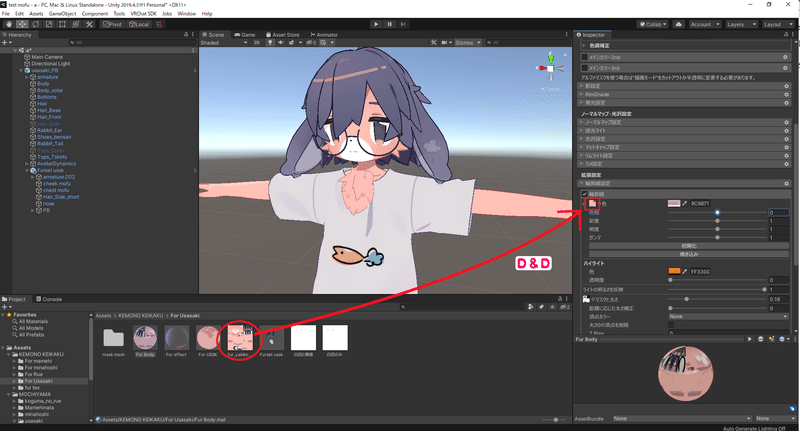The height and width of the screenshot is (431, 800).
Task: Play the Fur Body material preview
Action: (x=749, y=339)
